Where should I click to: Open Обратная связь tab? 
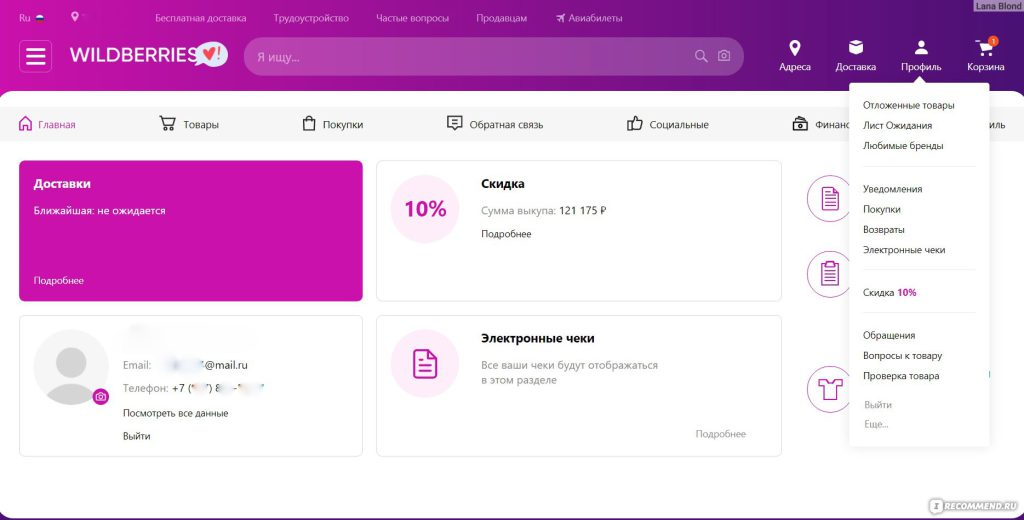495,124
